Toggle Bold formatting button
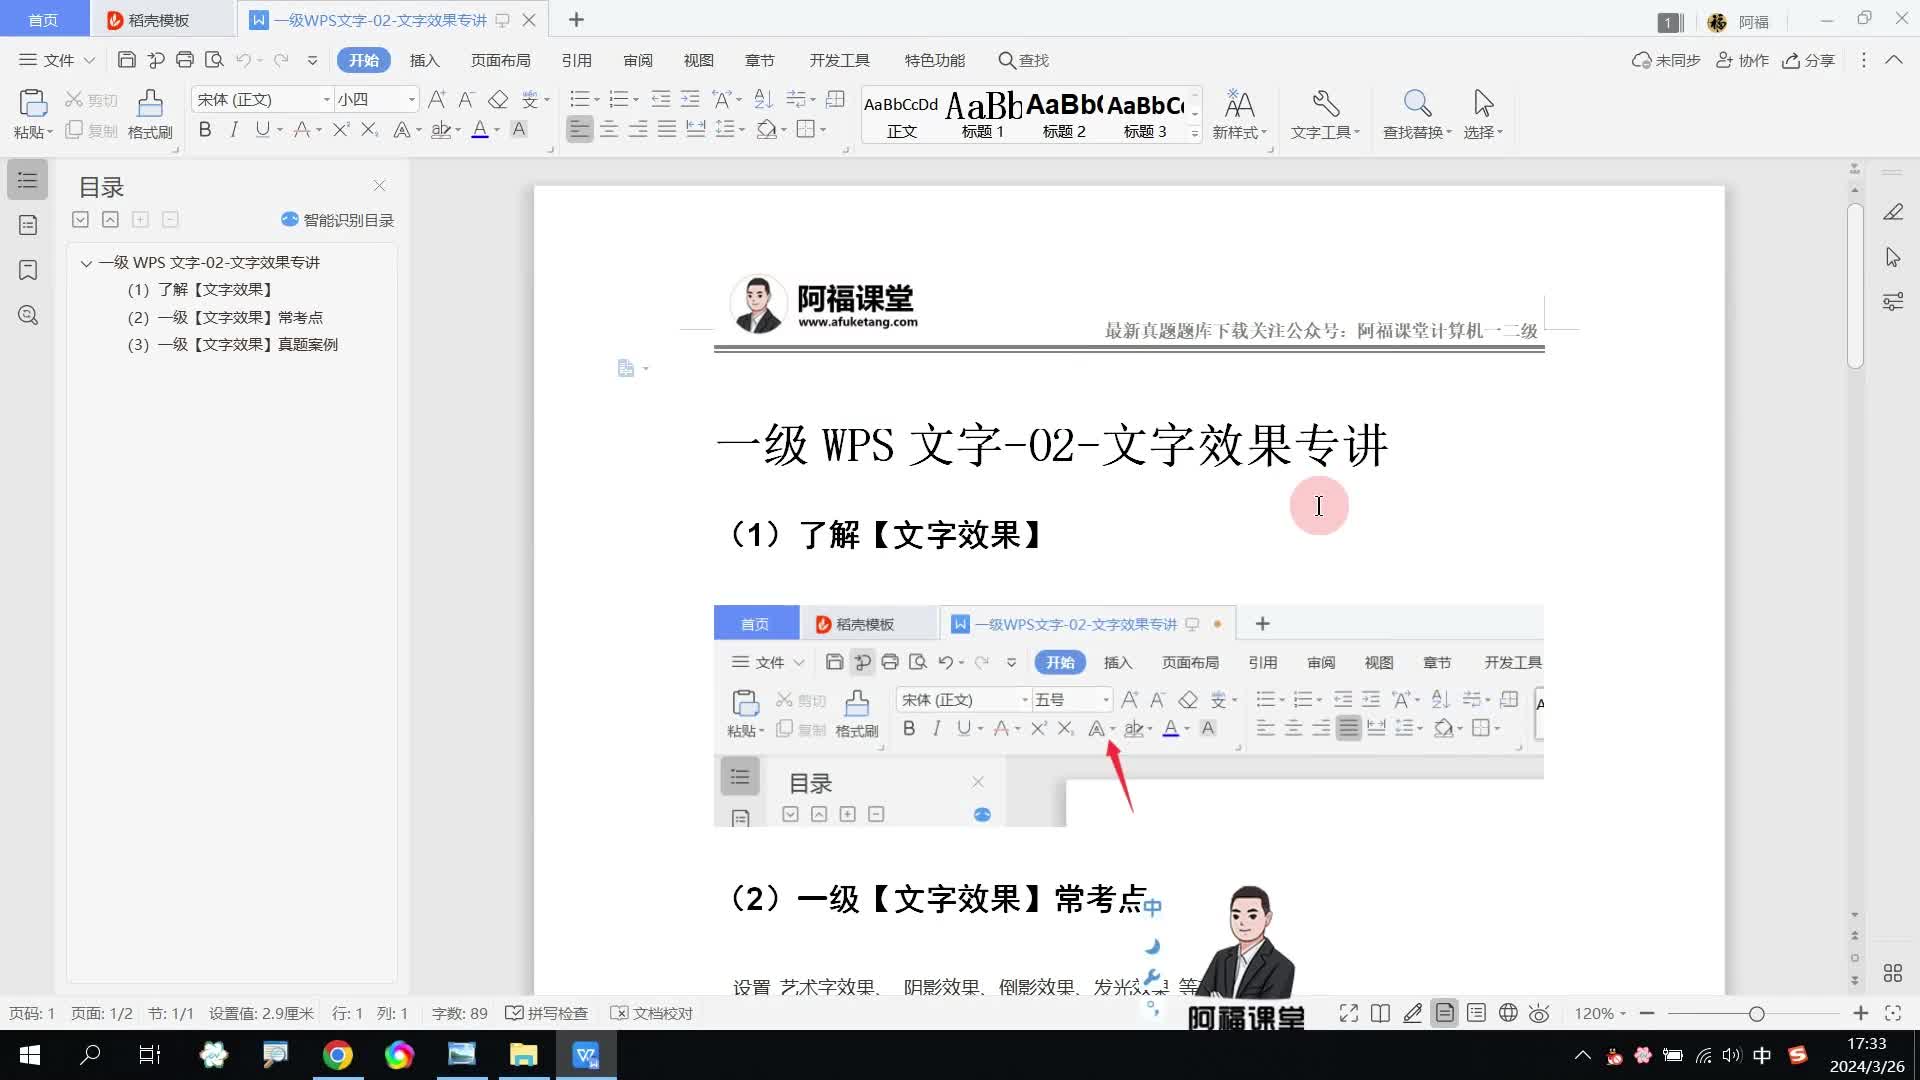 tap(205, 129)
